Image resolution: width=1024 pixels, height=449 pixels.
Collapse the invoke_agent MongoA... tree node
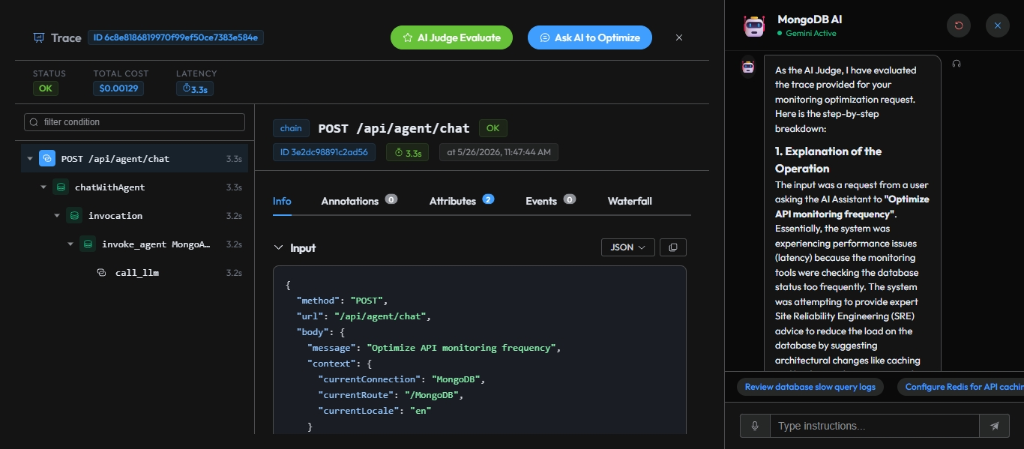[71, 244]
